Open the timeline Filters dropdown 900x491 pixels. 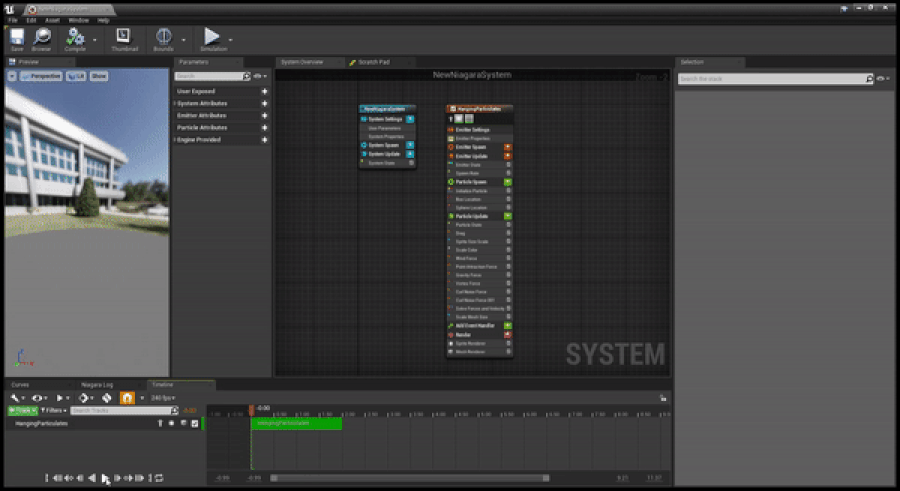(53, 410)
